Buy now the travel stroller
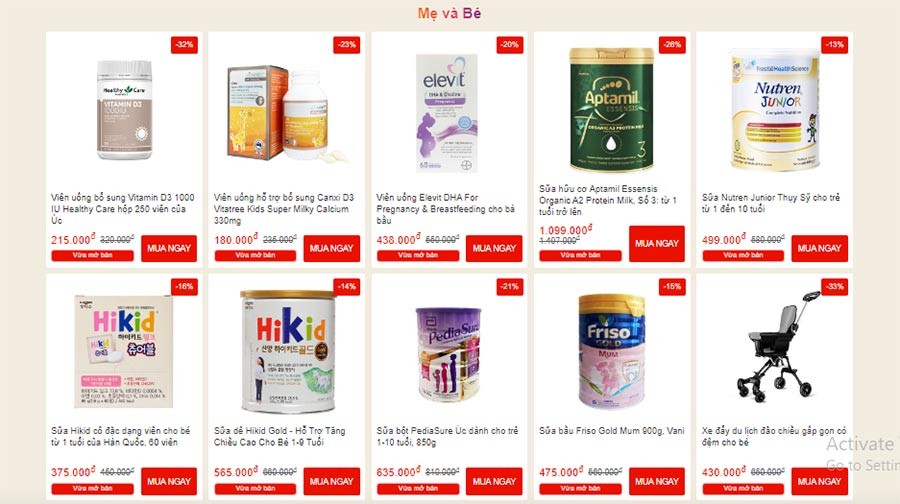 (x=819, y=482)
